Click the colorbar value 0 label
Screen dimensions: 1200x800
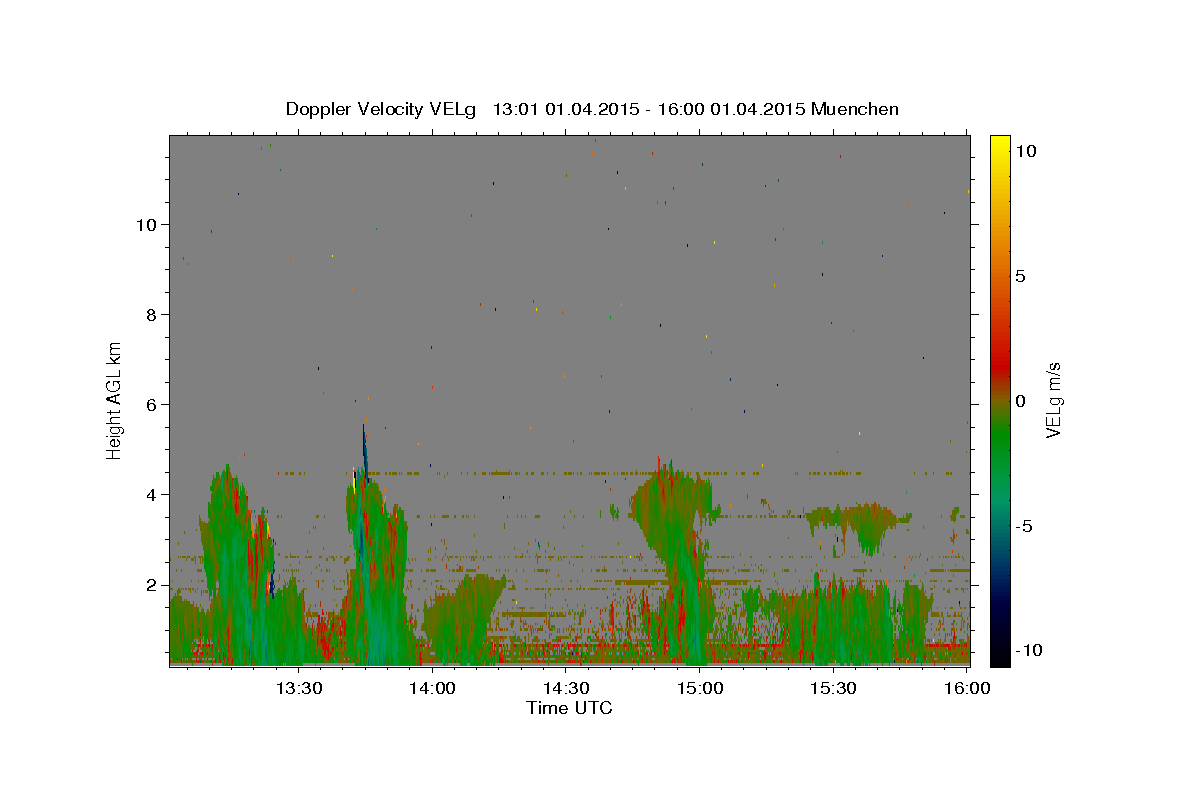pos(1020,401)
